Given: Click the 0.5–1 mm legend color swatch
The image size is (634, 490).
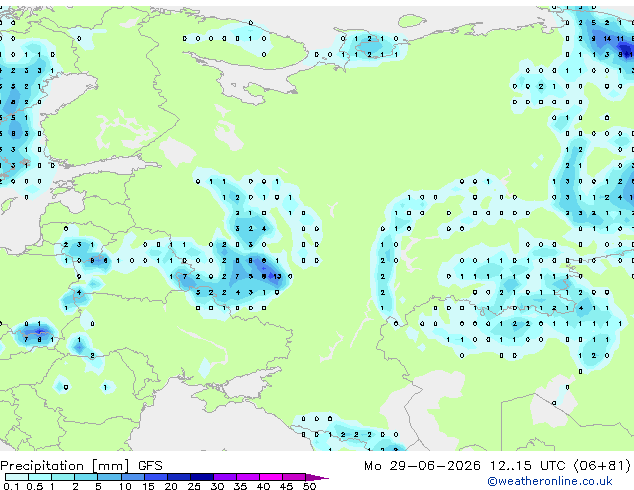Looking at the screenshot, I should tap(40, 477).
